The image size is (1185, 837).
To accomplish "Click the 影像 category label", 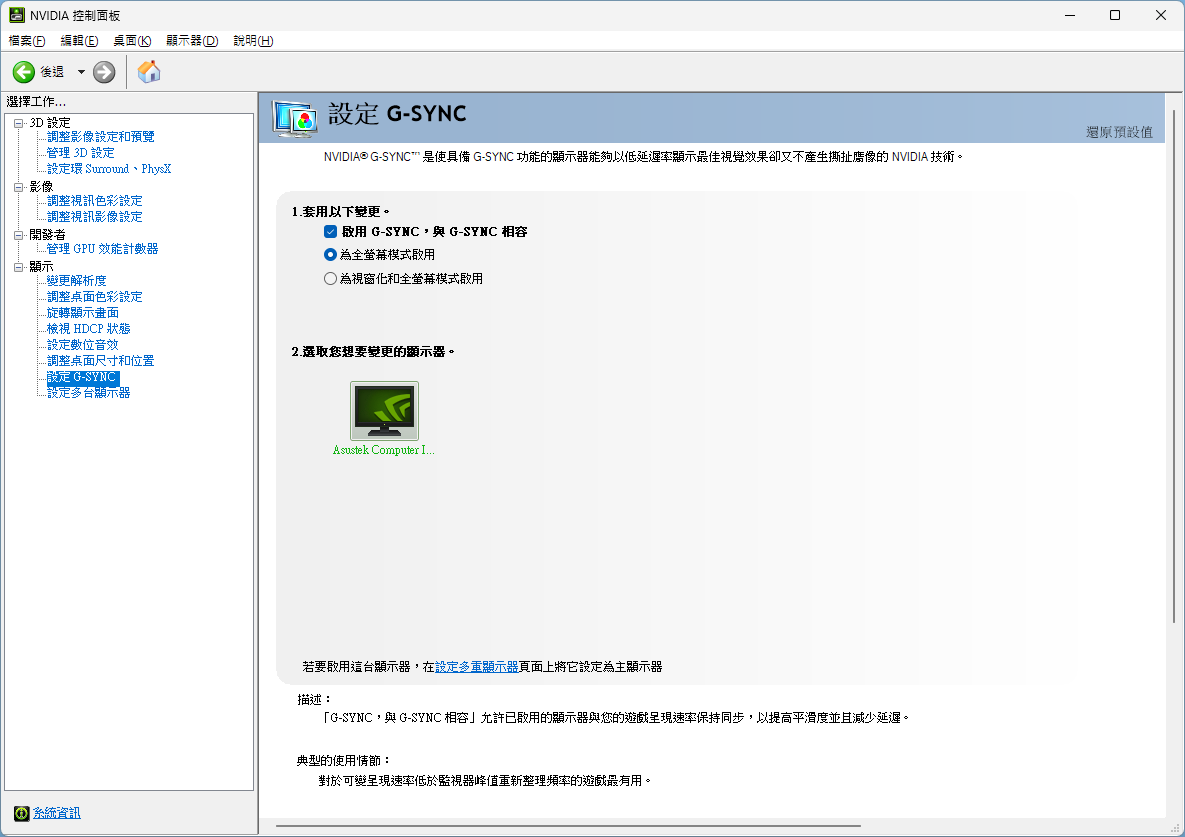I will [42, 187].
